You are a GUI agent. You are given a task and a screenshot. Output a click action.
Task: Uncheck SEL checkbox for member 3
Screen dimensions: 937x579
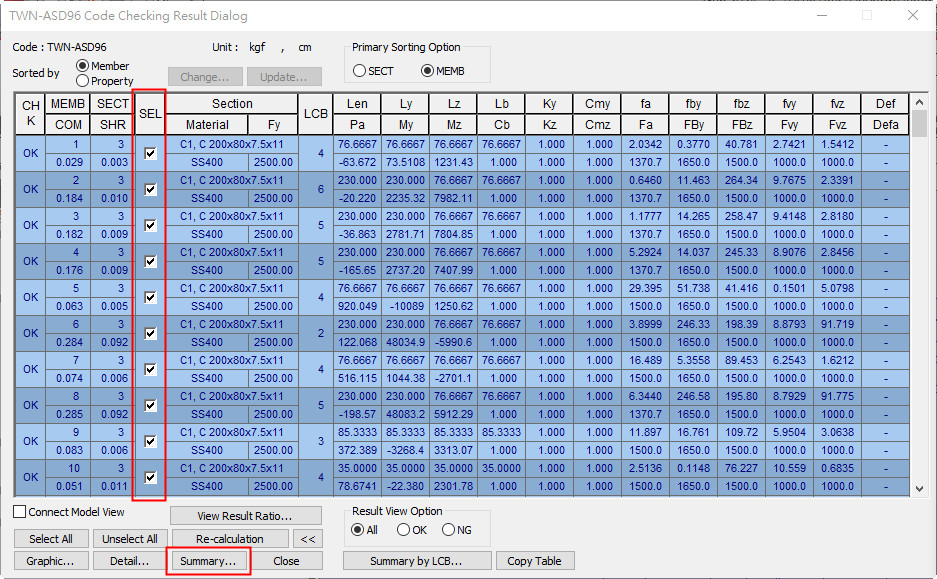[x=151, y=225]
